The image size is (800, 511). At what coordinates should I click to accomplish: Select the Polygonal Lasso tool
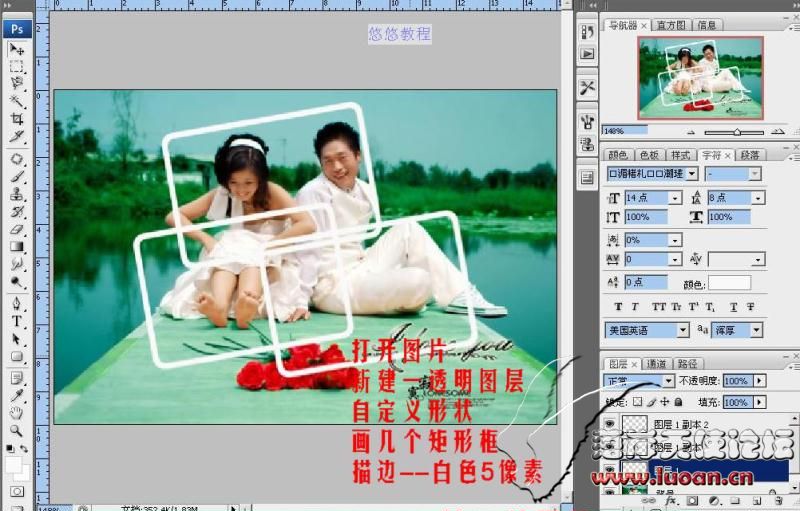click(x=16, y=83)
